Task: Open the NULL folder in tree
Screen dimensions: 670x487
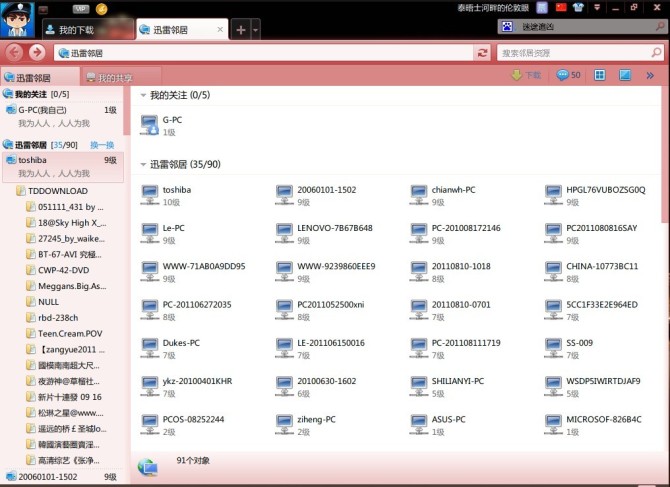Action: tap(42, 302)
